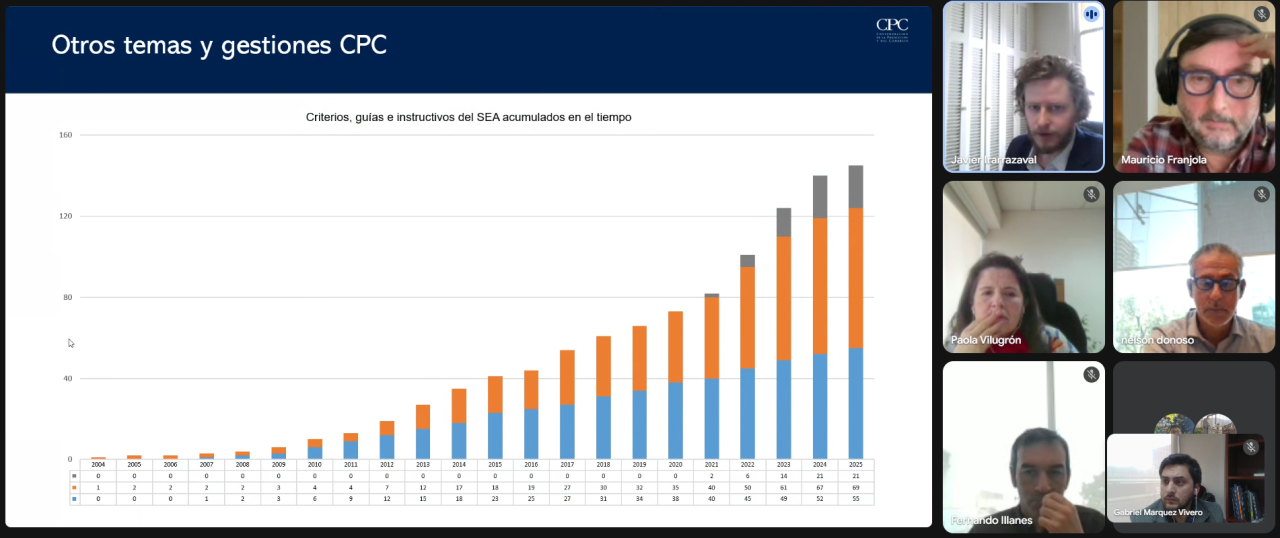Screen dimensions: 1280x538
Task: Click the muted microphone icon on Mauricio Franjola's tile
Action: (x=1261, y=14)
